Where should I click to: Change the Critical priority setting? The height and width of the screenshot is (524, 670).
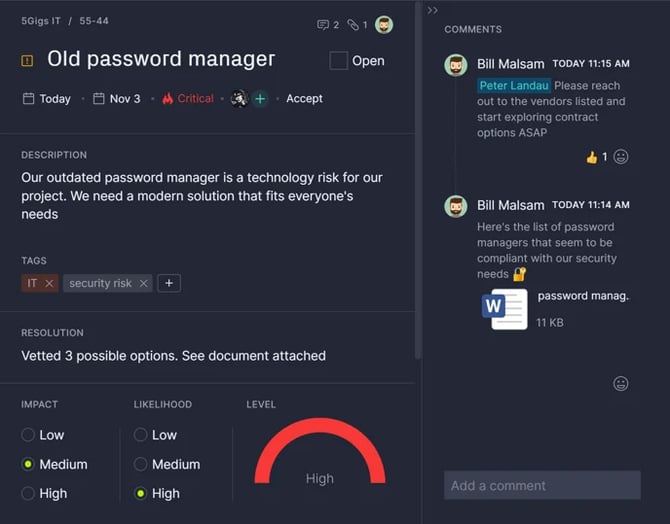point(188,99)
